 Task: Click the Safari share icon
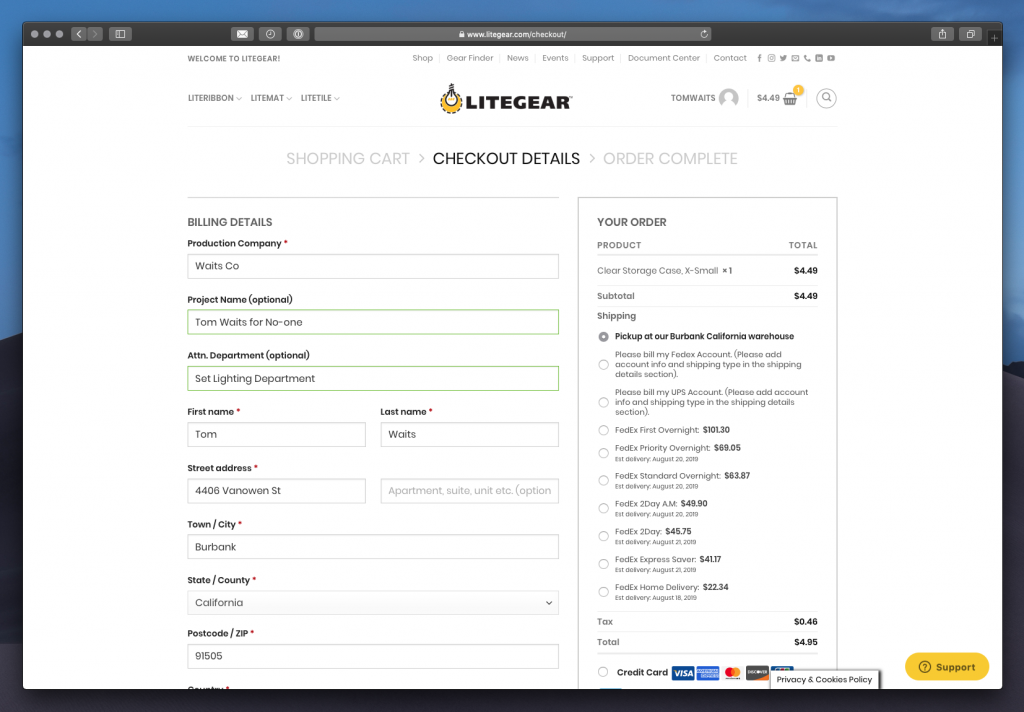(x=942, y=34)
